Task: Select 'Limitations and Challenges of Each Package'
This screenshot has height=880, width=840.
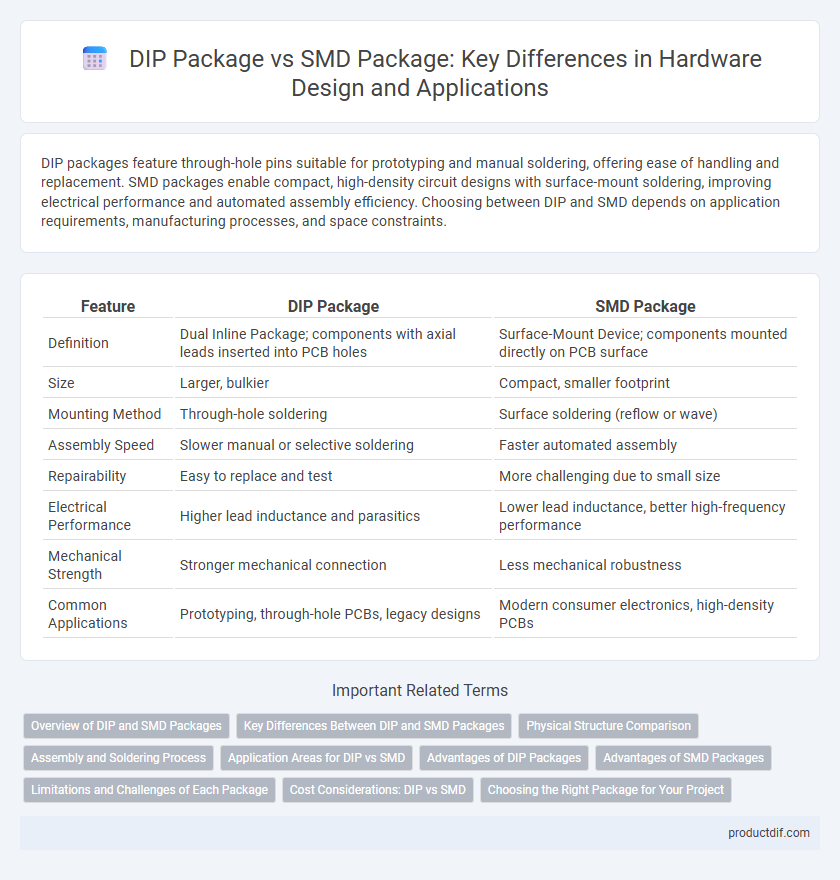Action: pyautogui.click(x=149, y=790)
